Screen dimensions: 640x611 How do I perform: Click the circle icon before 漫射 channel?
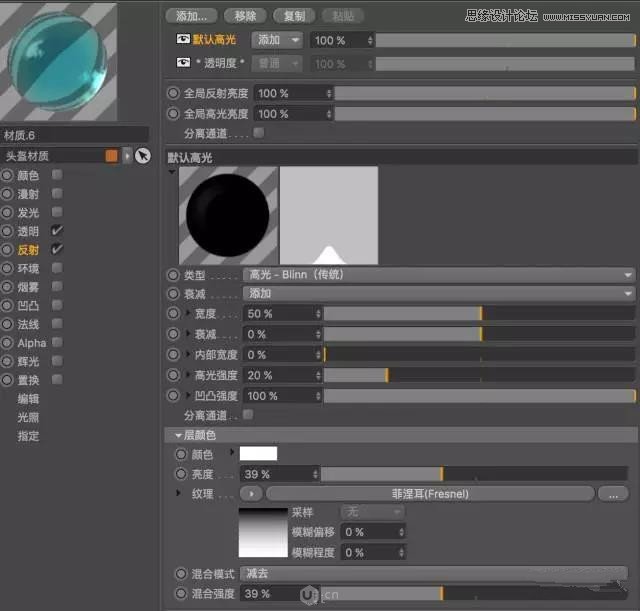click(7, 194)
